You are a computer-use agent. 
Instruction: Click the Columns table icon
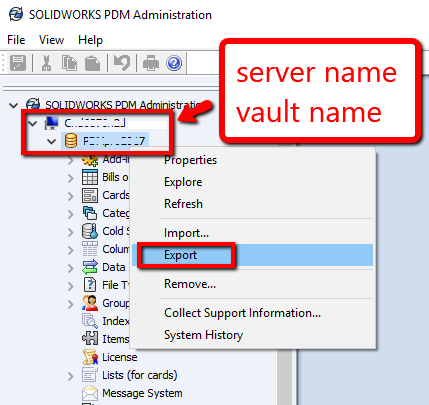point(90,249)
